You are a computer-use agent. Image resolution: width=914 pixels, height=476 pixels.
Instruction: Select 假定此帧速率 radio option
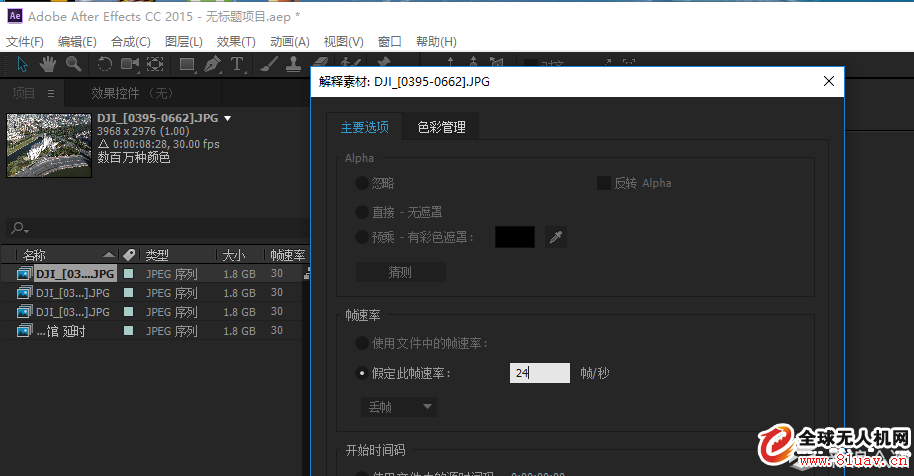(x=361, y=373)
